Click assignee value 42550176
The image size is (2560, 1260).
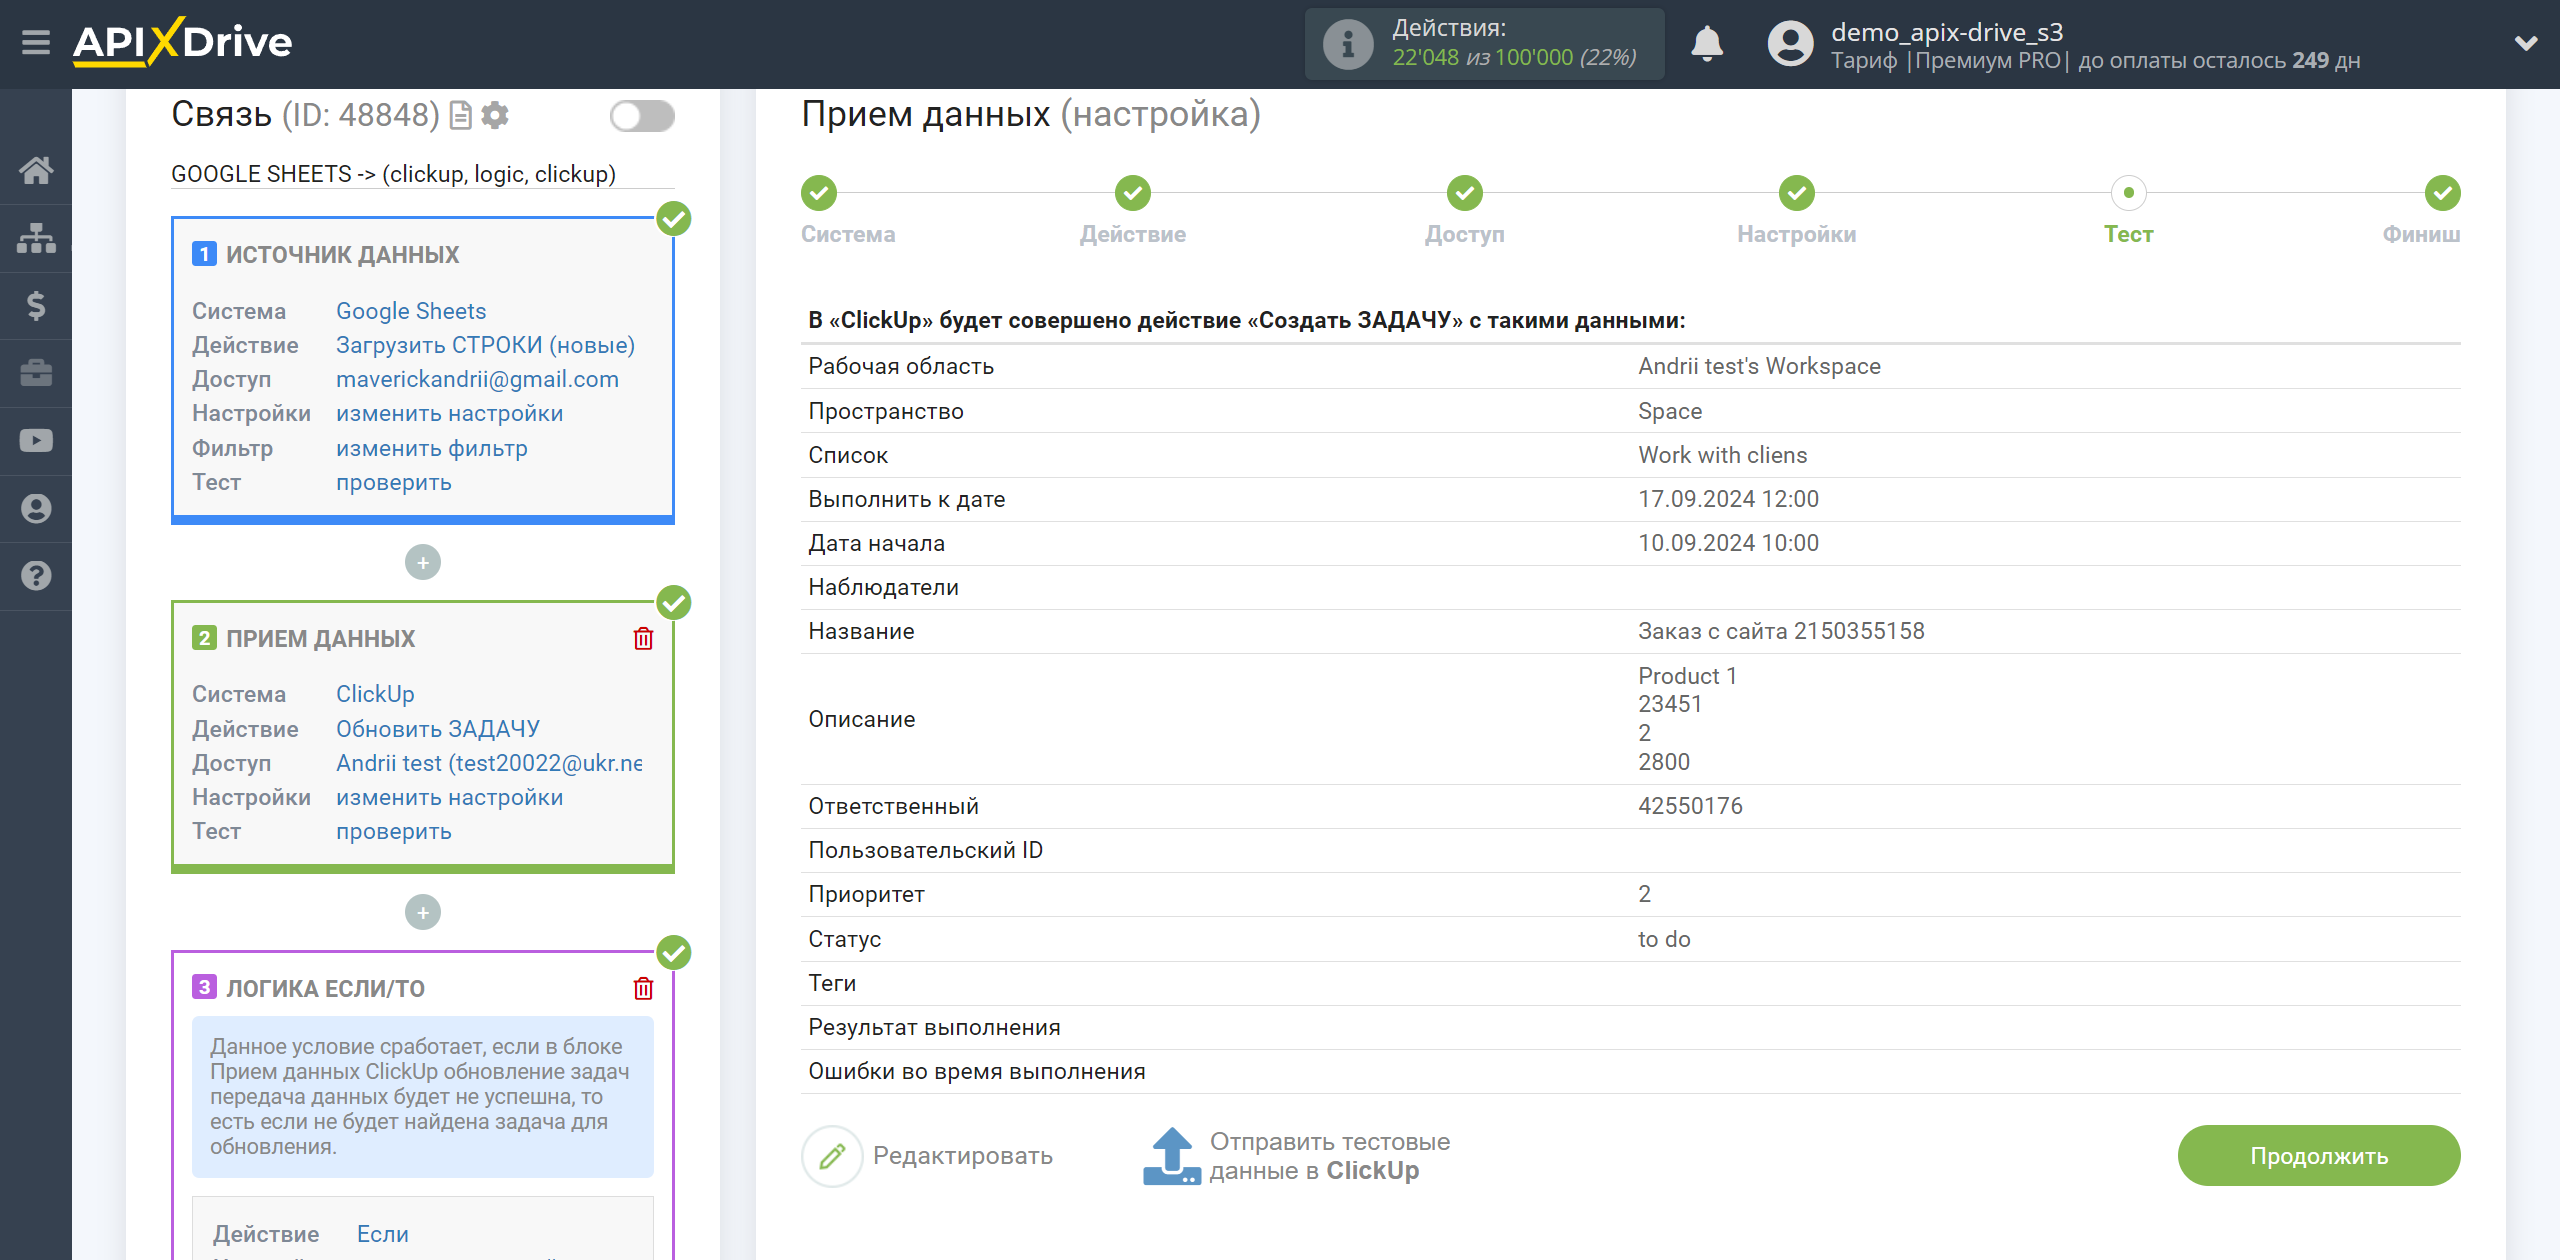click(x=1690, y=806)
